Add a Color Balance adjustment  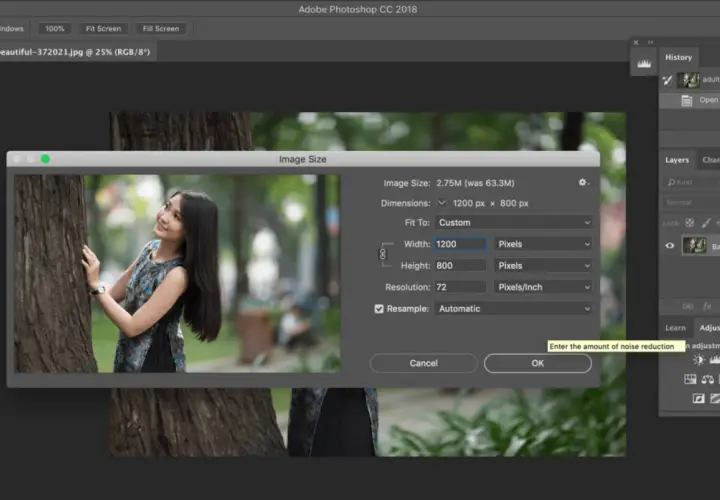(x=707, y=379)
